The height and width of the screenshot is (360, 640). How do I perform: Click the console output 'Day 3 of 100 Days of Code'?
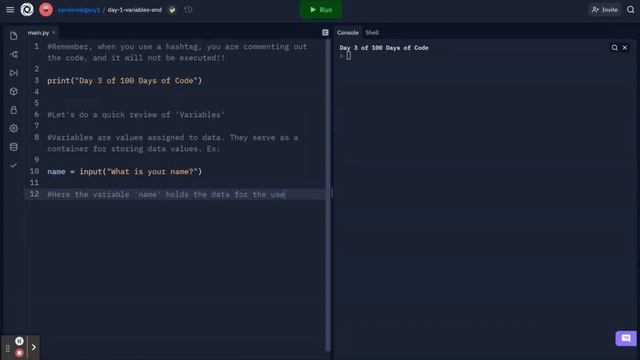pos(384,48)
